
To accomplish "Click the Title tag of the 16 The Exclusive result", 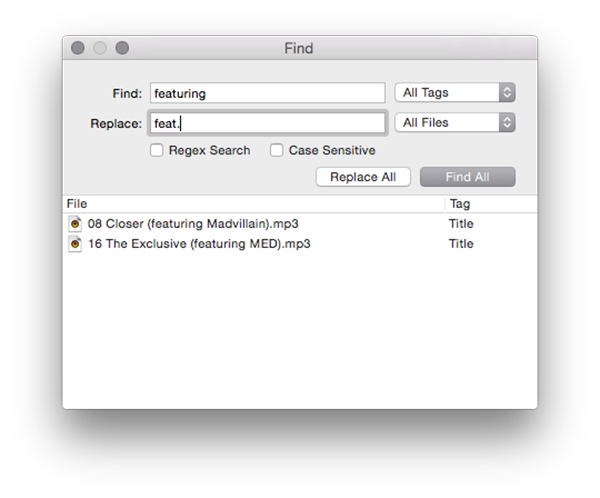I will click(x=461, y=244).
